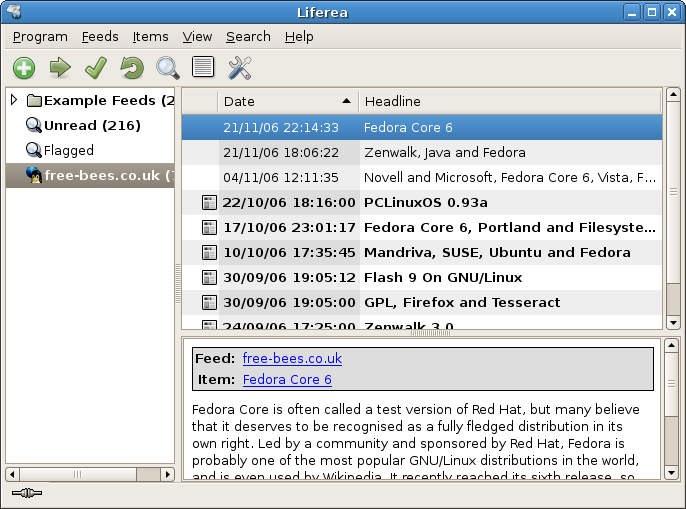
Task: Click the Date column sort arrow
Action: point(346,101)
